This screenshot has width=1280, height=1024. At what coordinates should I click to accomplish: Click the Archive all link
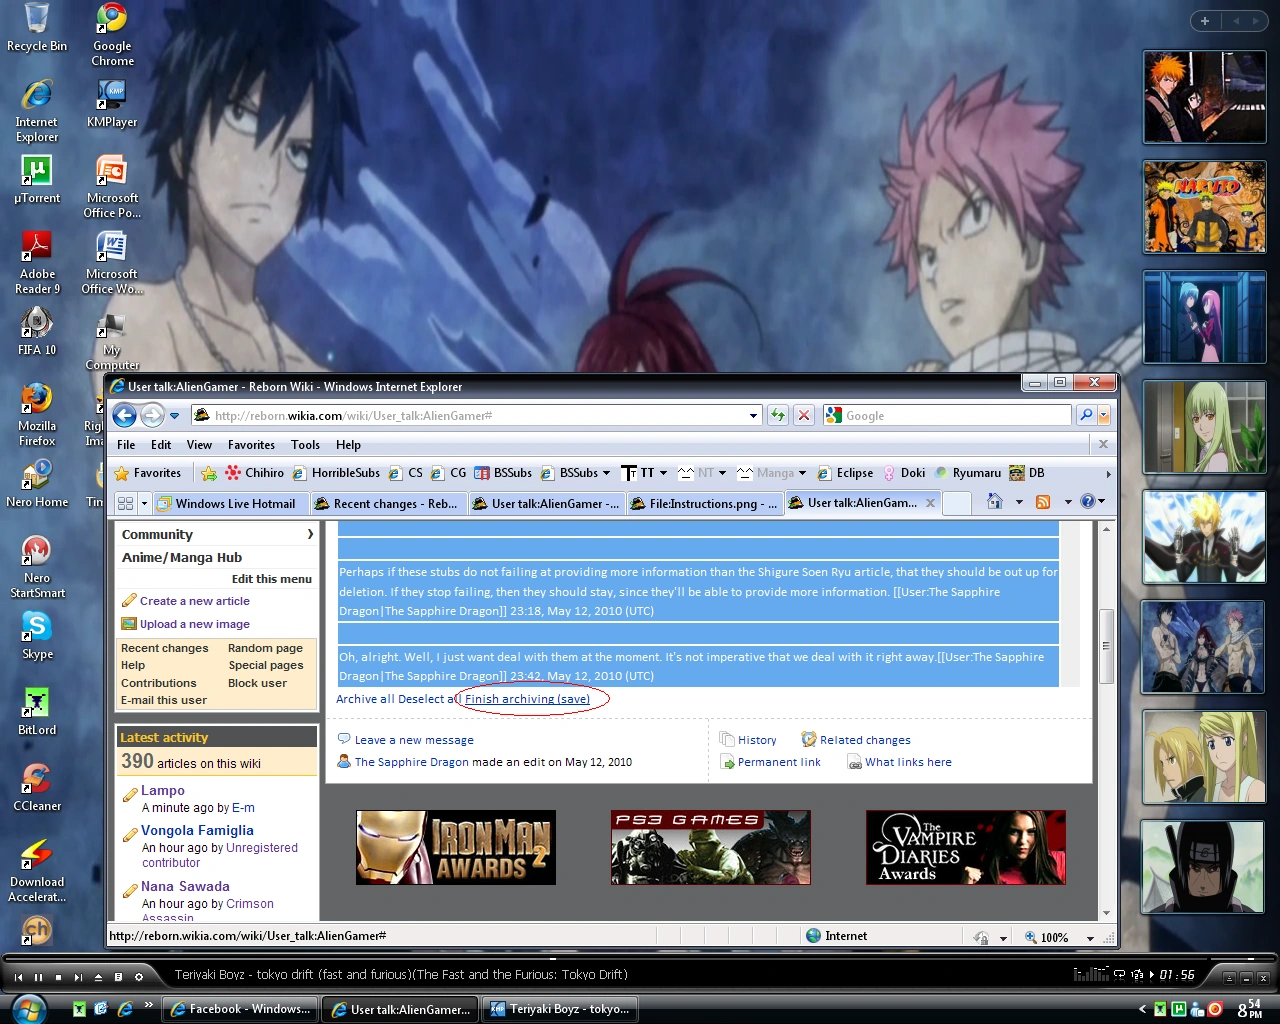pos(365,699)
